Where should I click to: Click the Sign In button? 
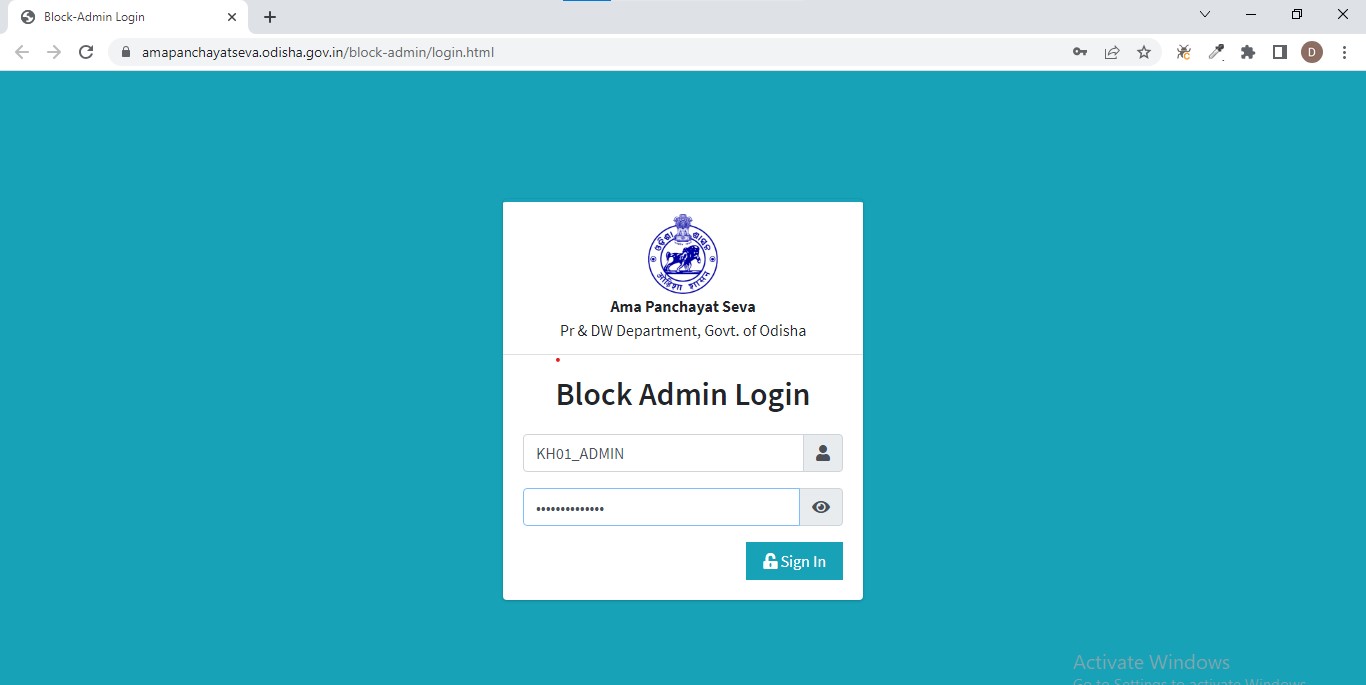[x=794, y=561]
